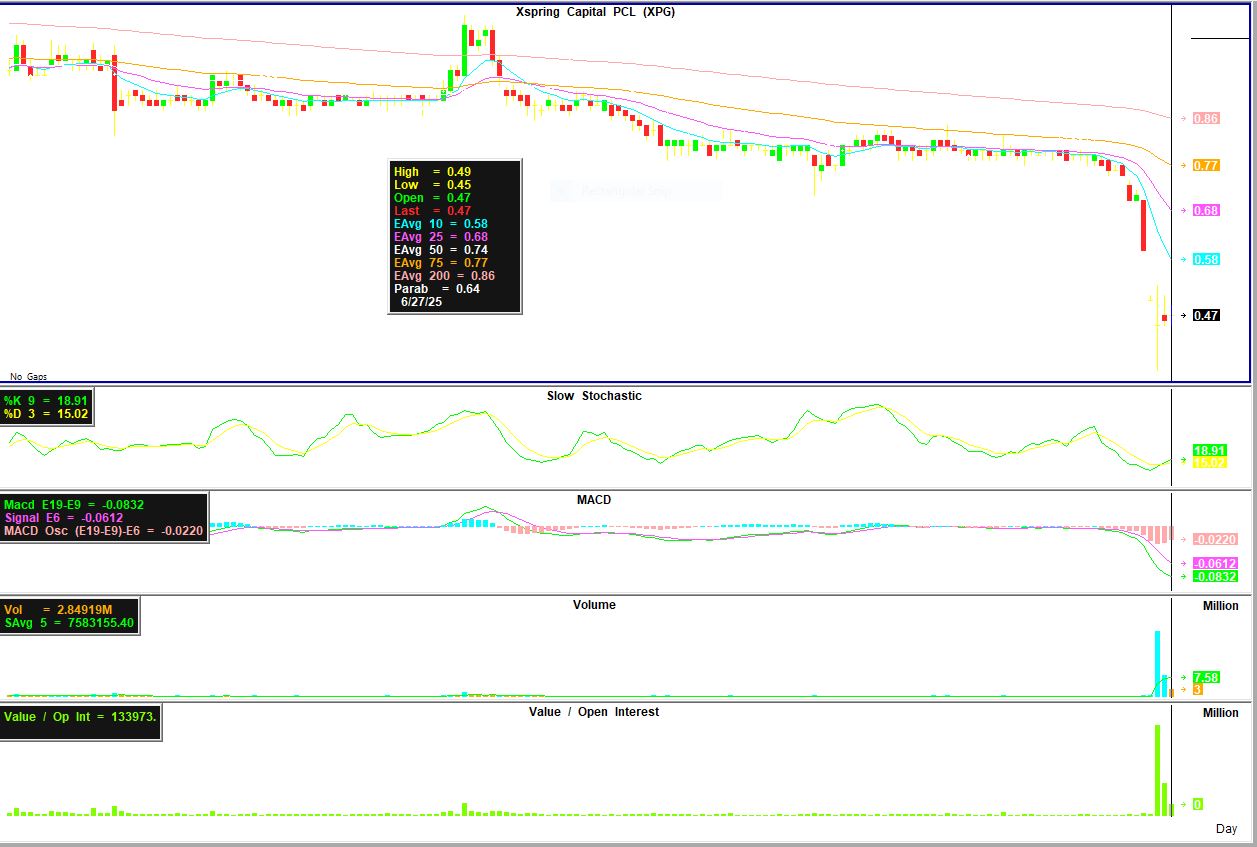Click the pink -0.0220 MACD axis label

1216,540
